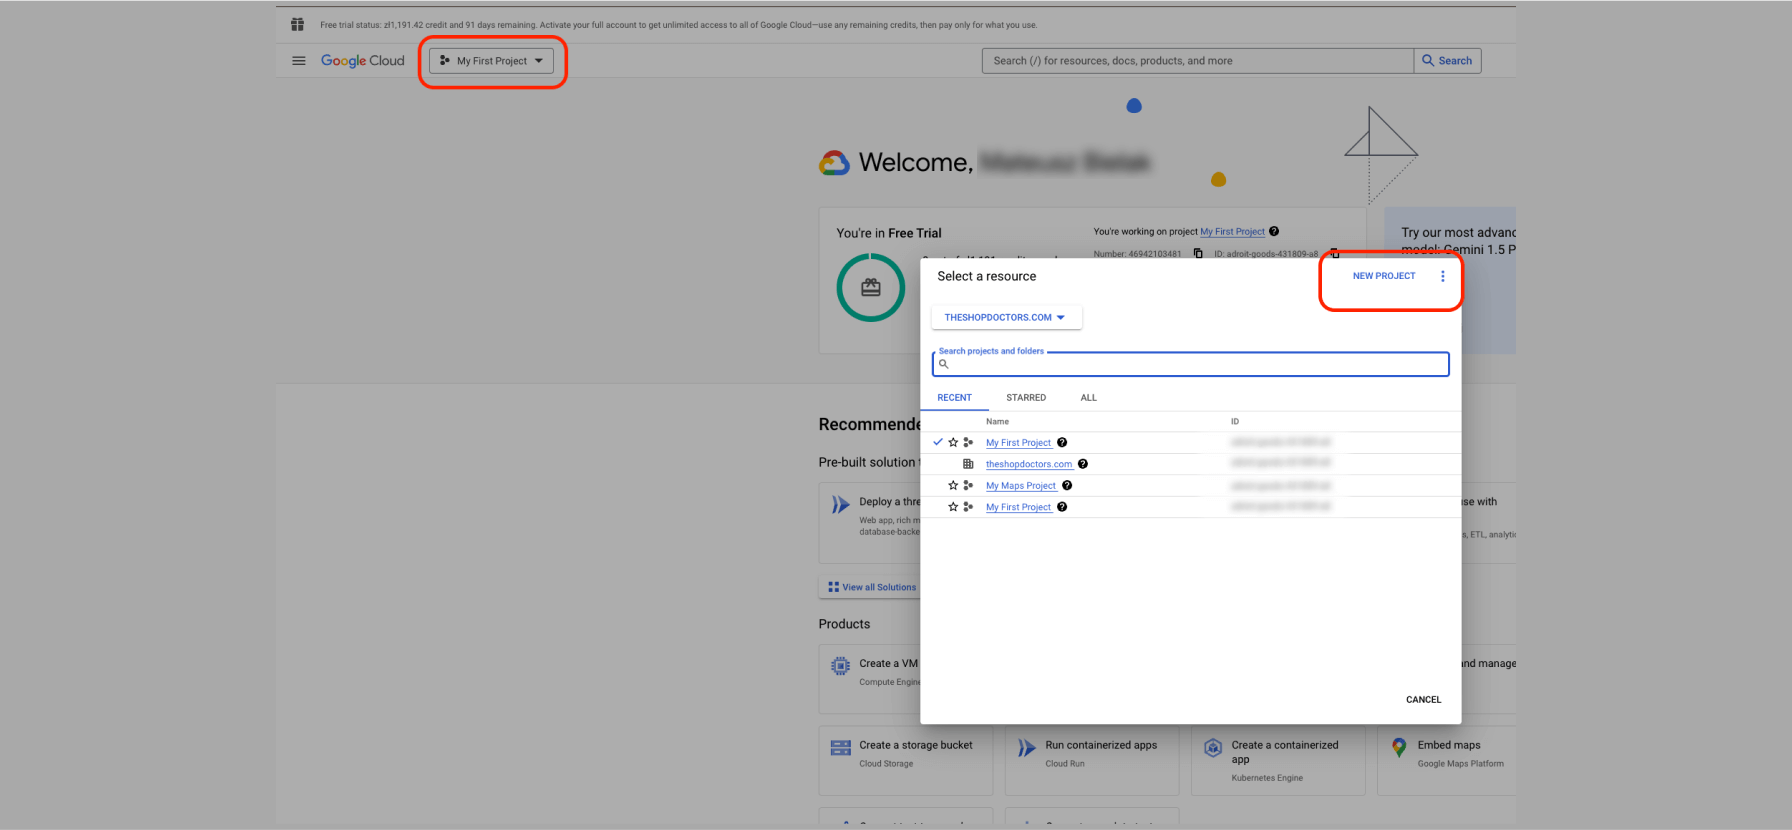Click the Select a resource dialog title
The height and width of the screenshot is (830, 1792).
[x=986, y=277]
